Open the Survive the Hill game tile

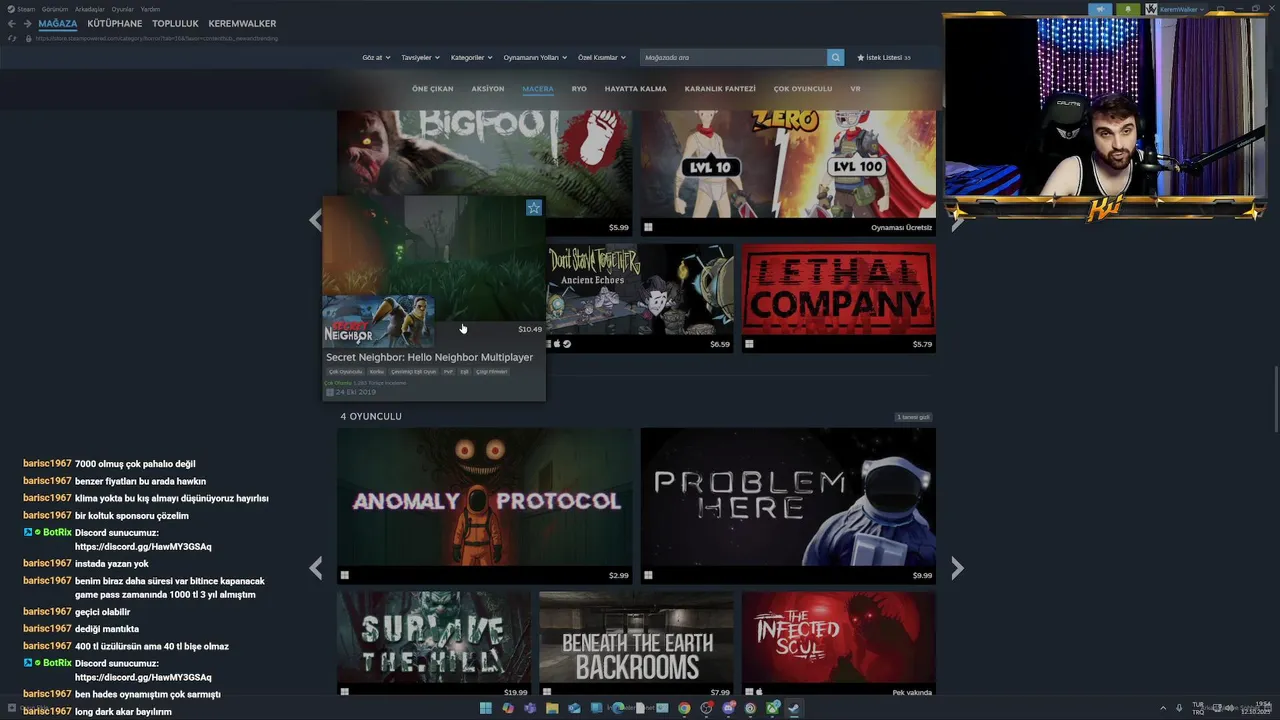coord(434,645)
